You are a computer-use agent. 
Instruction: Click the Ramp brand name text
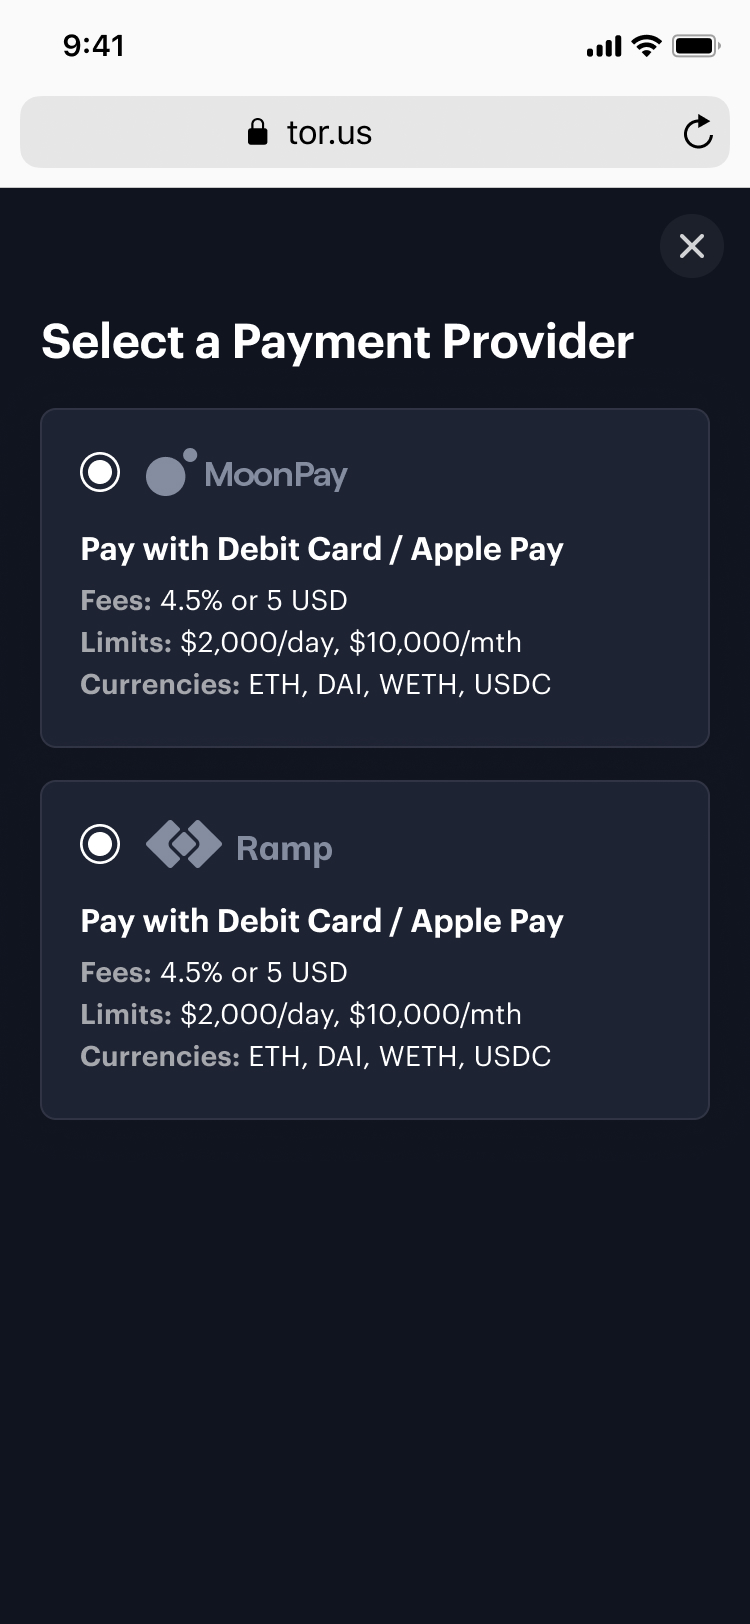(x=284, y=848)
